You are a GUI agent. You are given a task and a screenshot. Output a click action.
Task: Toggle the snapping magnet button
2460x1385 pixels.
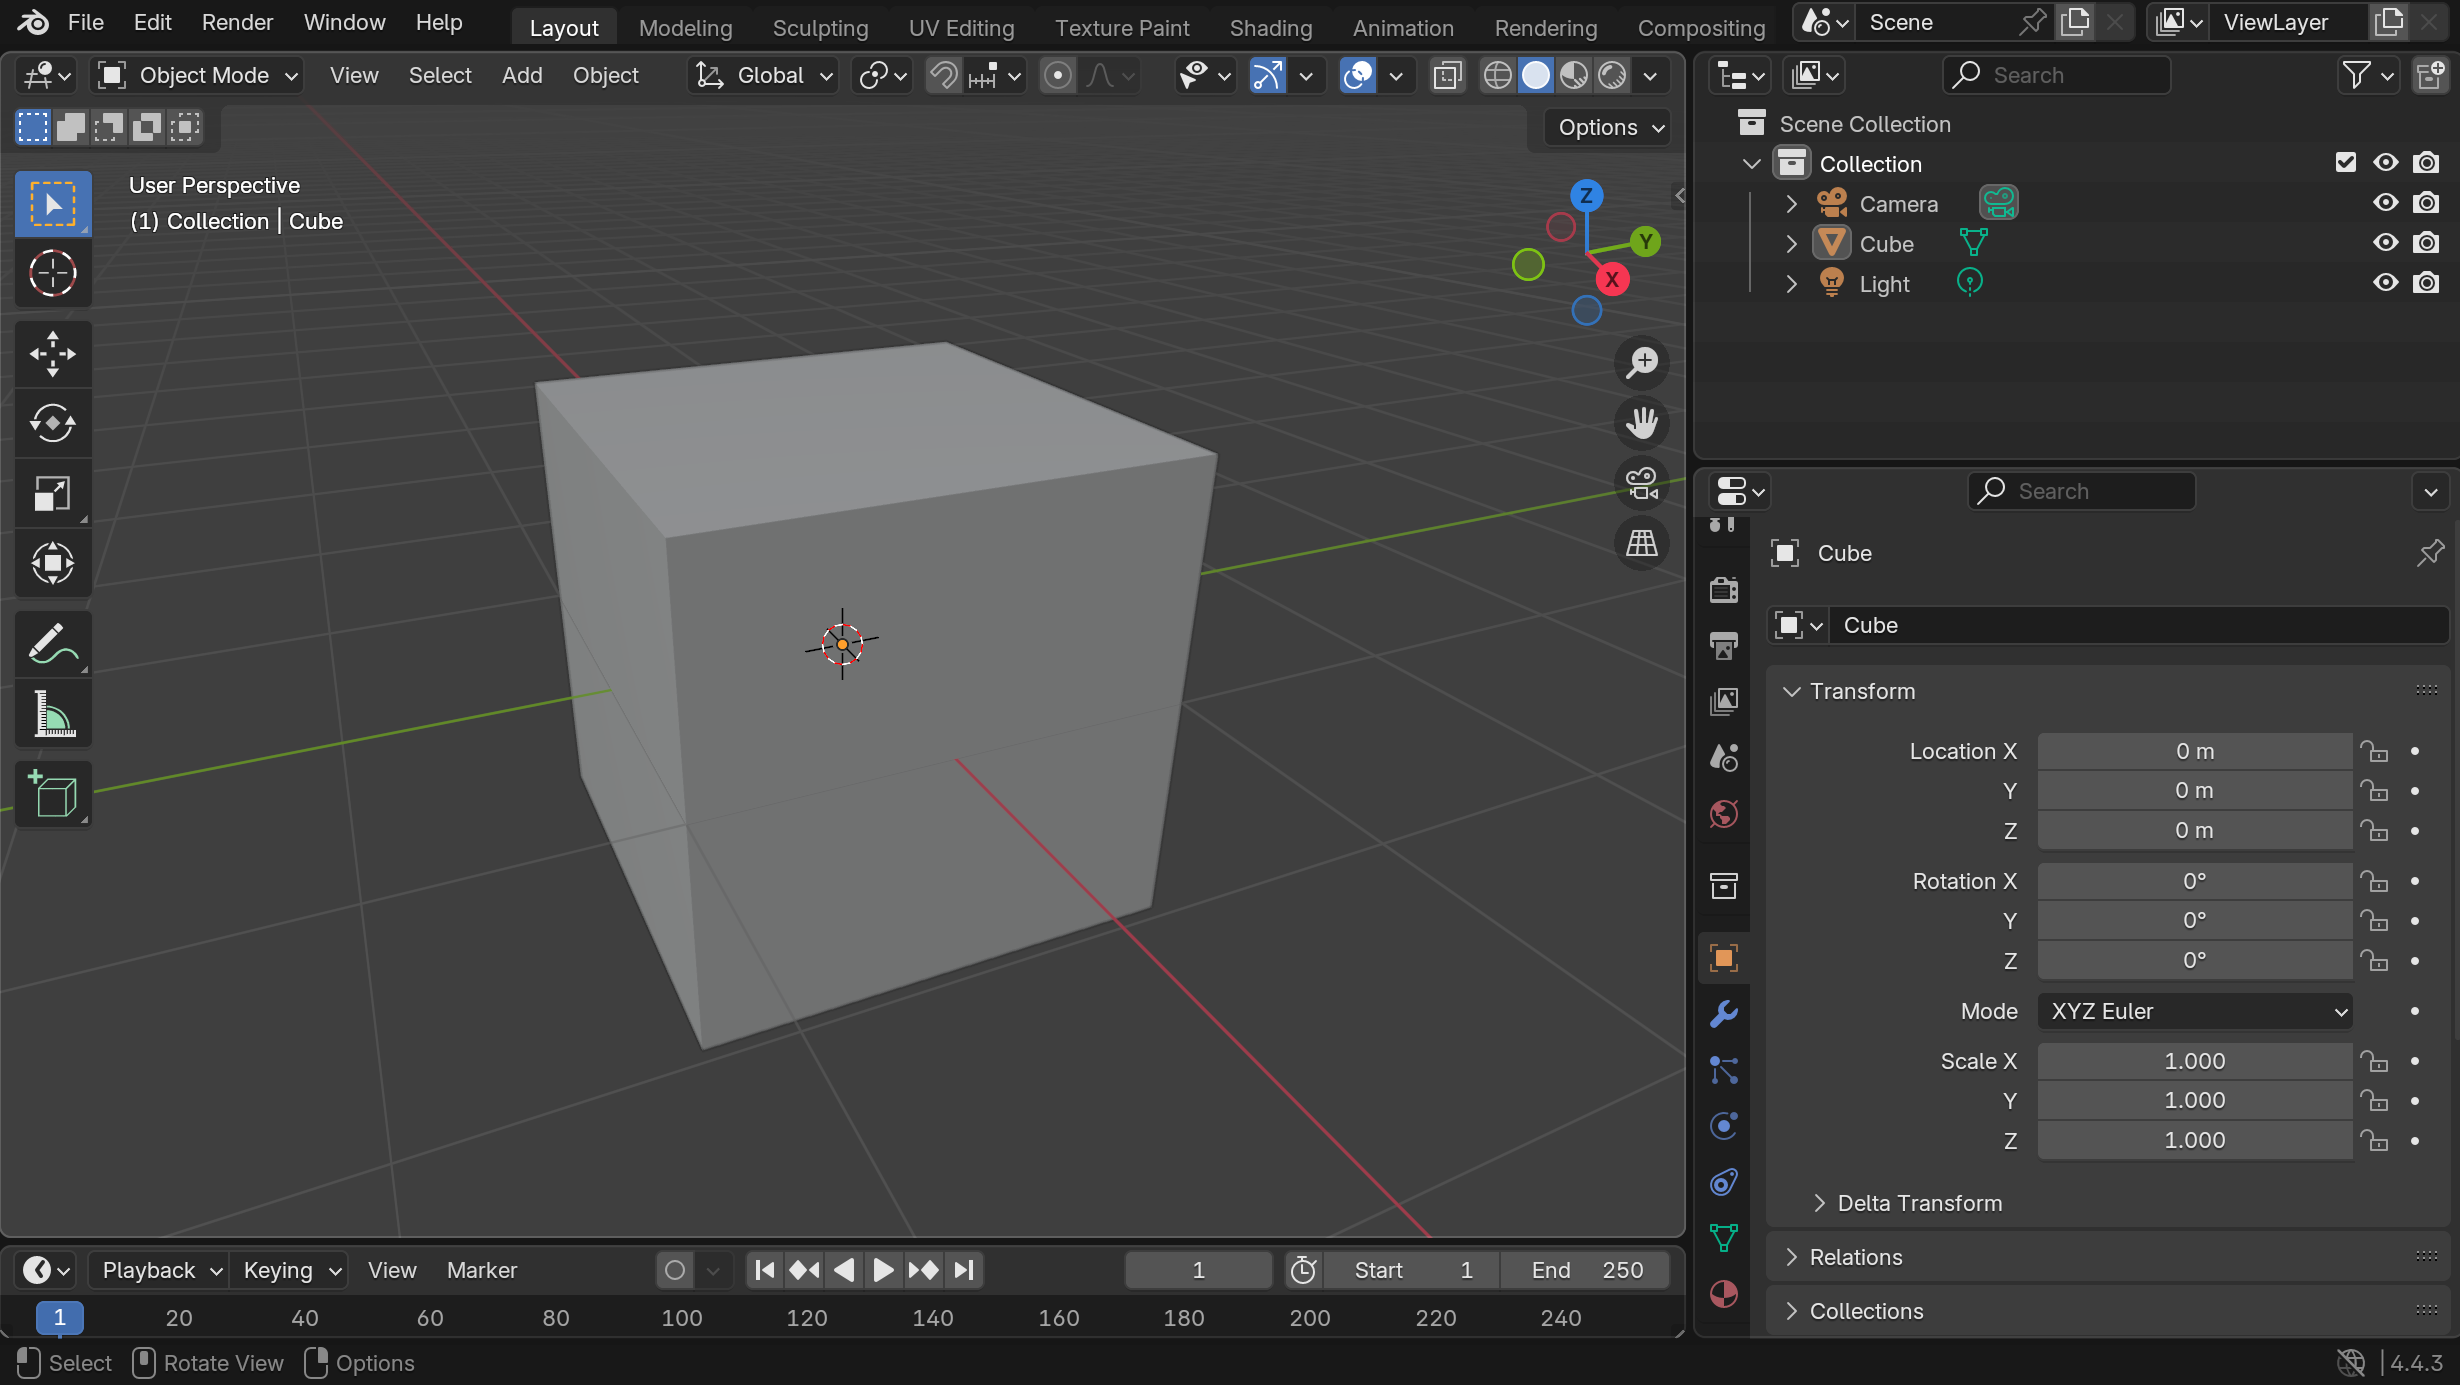point(943,76)
